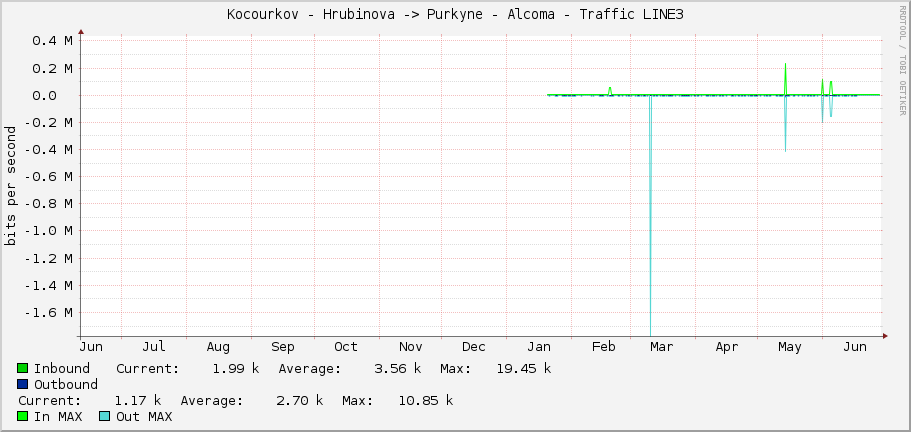Click the Mar x-axis month label
The height and width of the screenshot is (432, 911).
tap(662, 347)
